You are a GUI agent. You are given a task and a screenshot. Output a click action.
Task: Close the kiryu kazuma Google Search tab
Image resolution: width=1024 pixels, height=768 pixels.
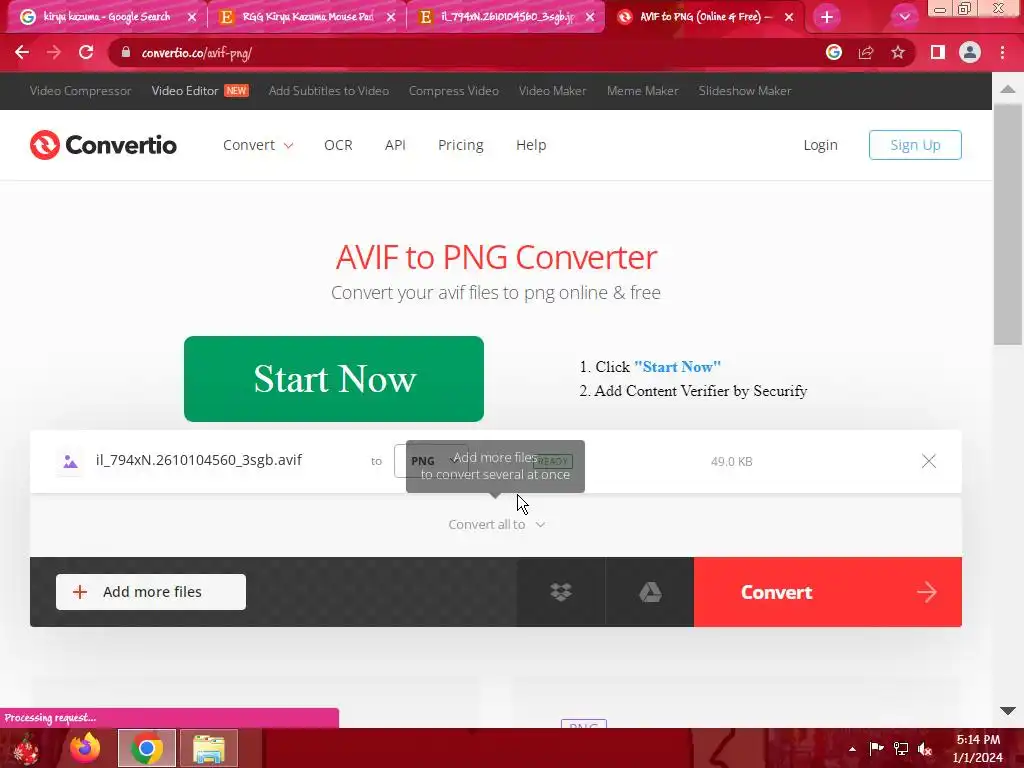(x=191, y=17)
